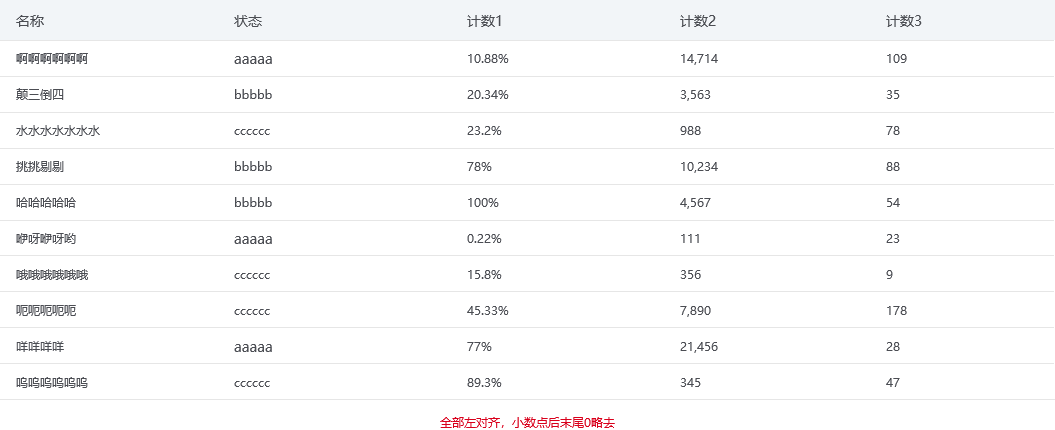Click the 状态 column header

coord(248,21)
